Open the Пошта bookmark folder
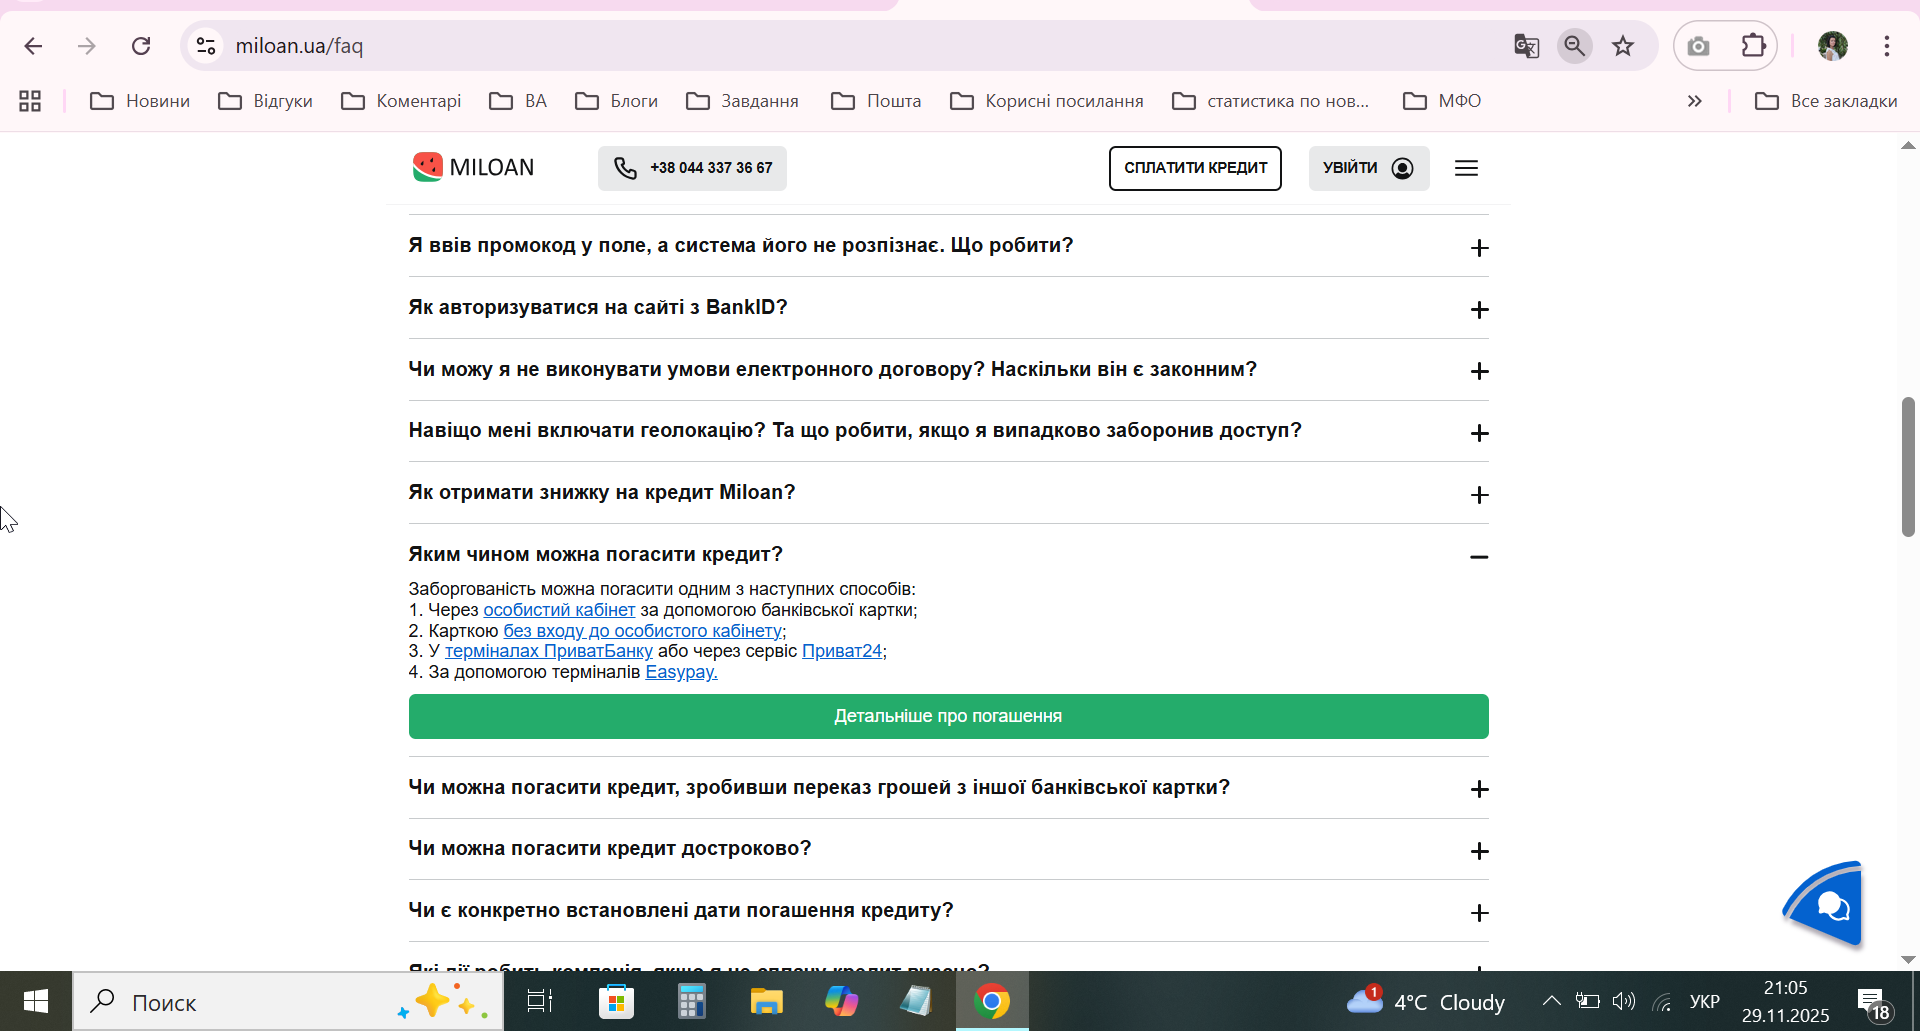Image resolution: width=1920 pixels, height=1031 pixels. point(876,101)
